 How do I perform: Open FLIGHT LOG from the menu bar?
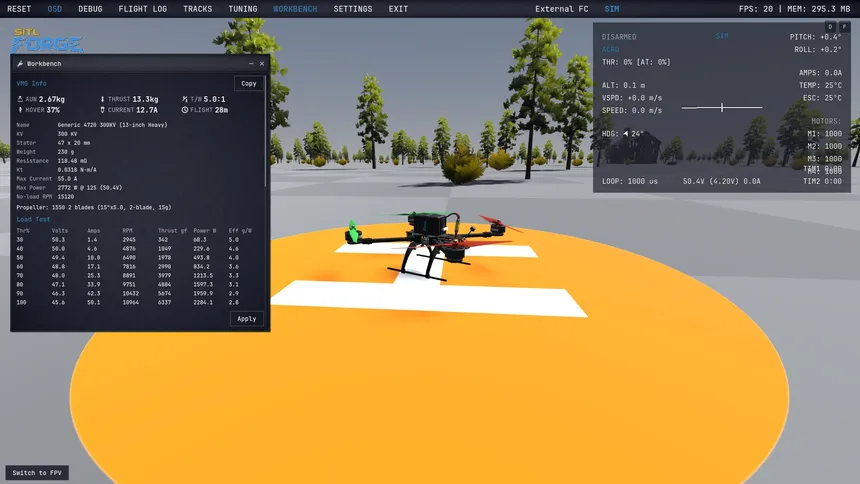pyautogui.click(x=143, y=9)
